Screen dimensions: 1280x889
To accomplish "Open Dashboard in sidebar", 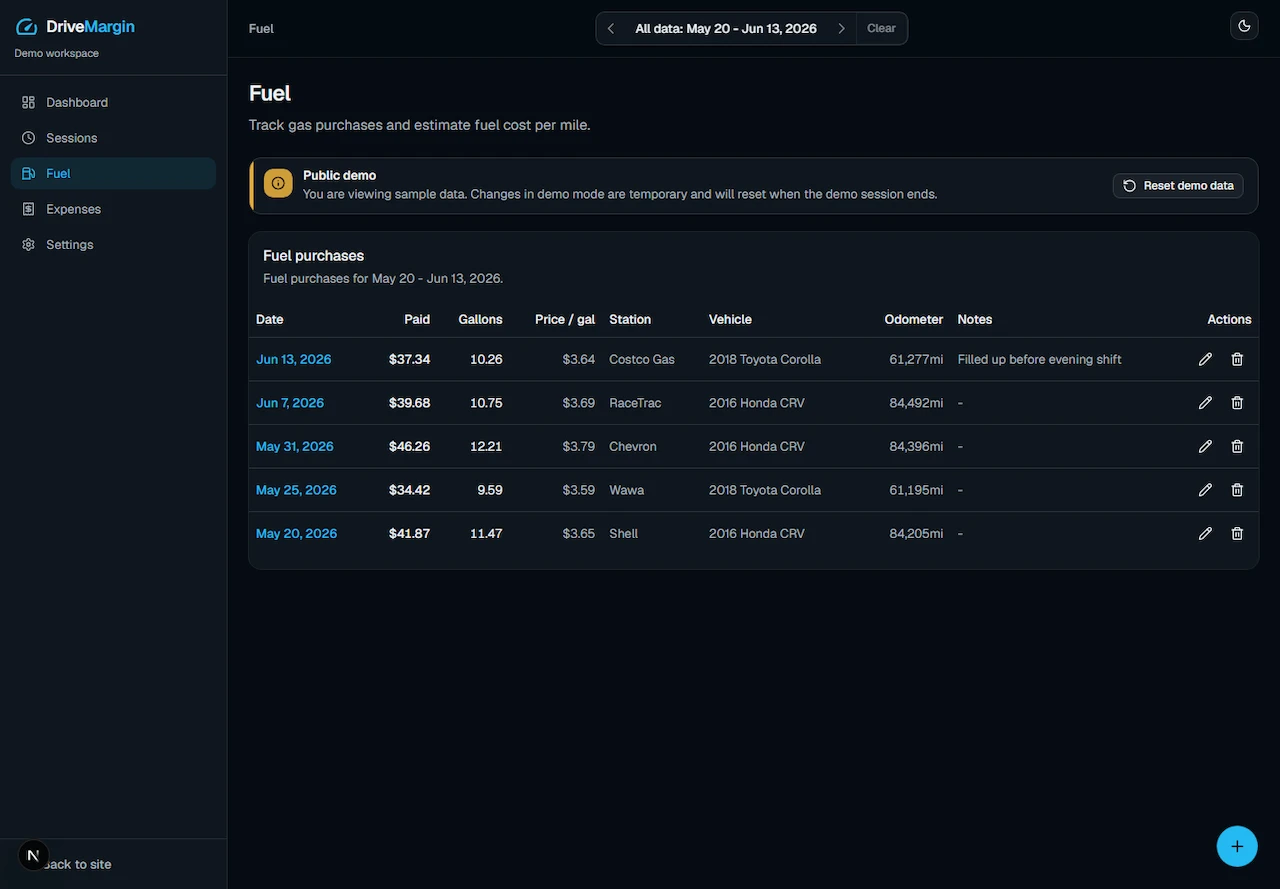I will pyautogui.click(x=113, y=102).
